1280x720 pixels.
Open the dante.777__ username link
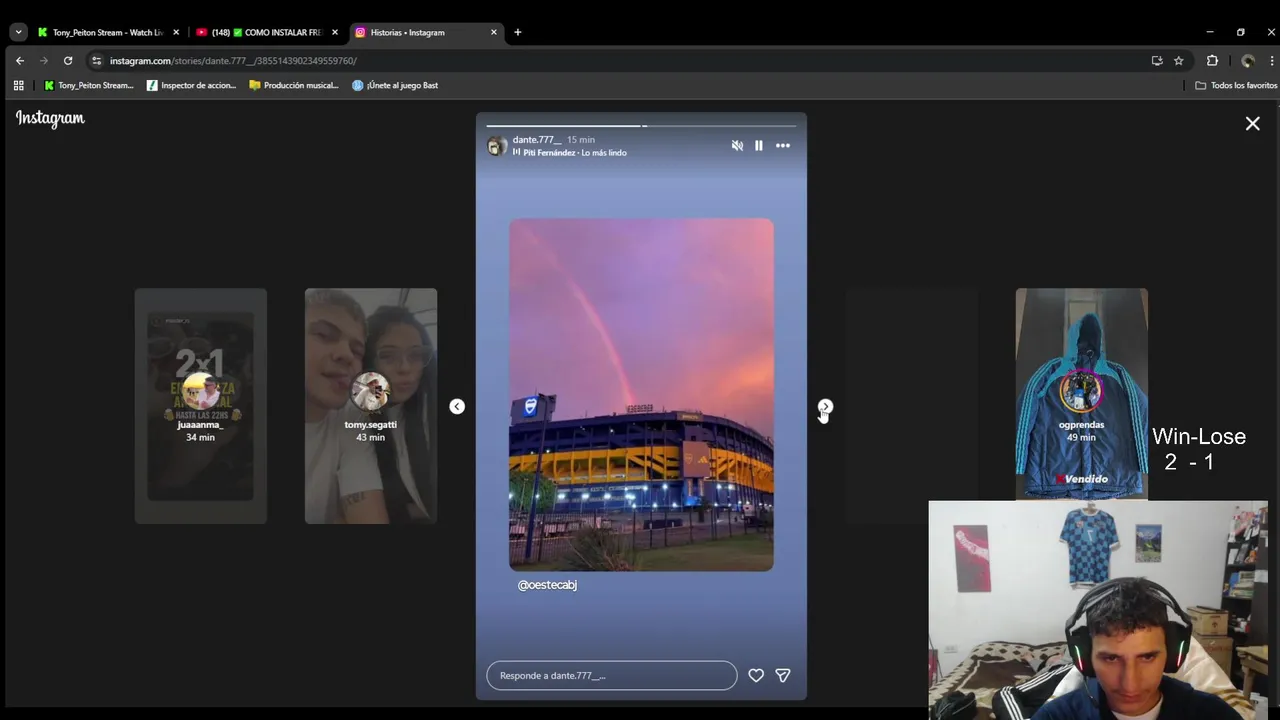point(537,140)
